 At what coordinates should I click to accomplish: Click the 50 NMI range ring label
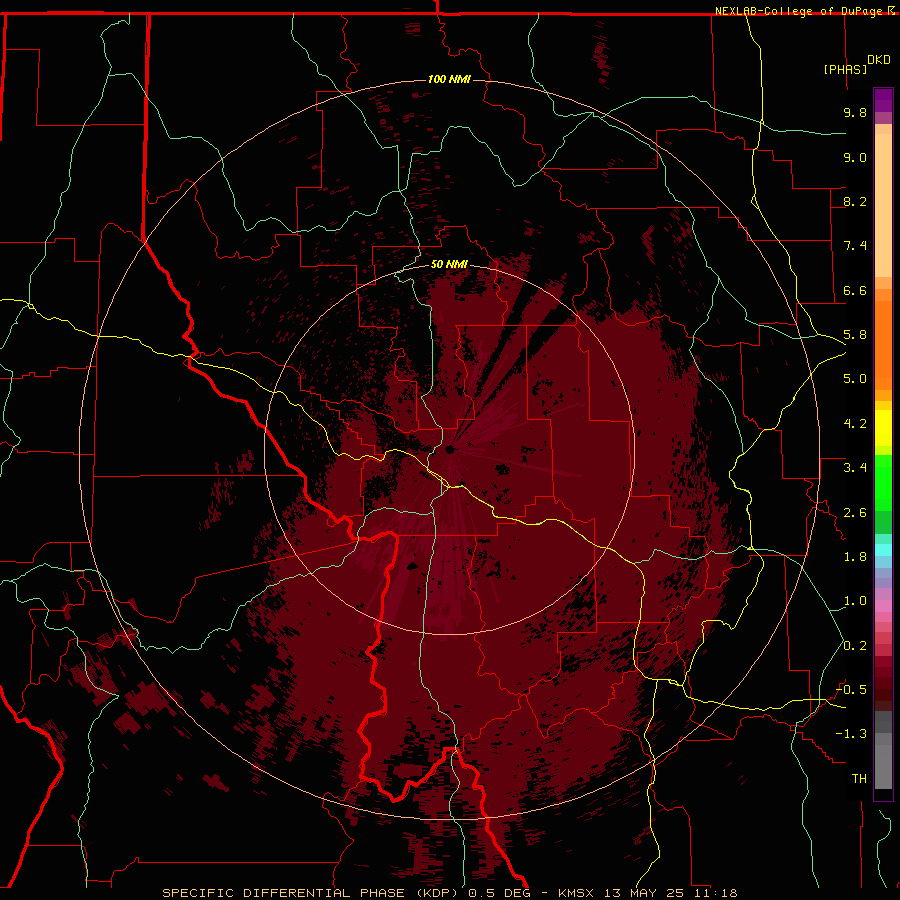pyautogui.click(x=449, y=265)
